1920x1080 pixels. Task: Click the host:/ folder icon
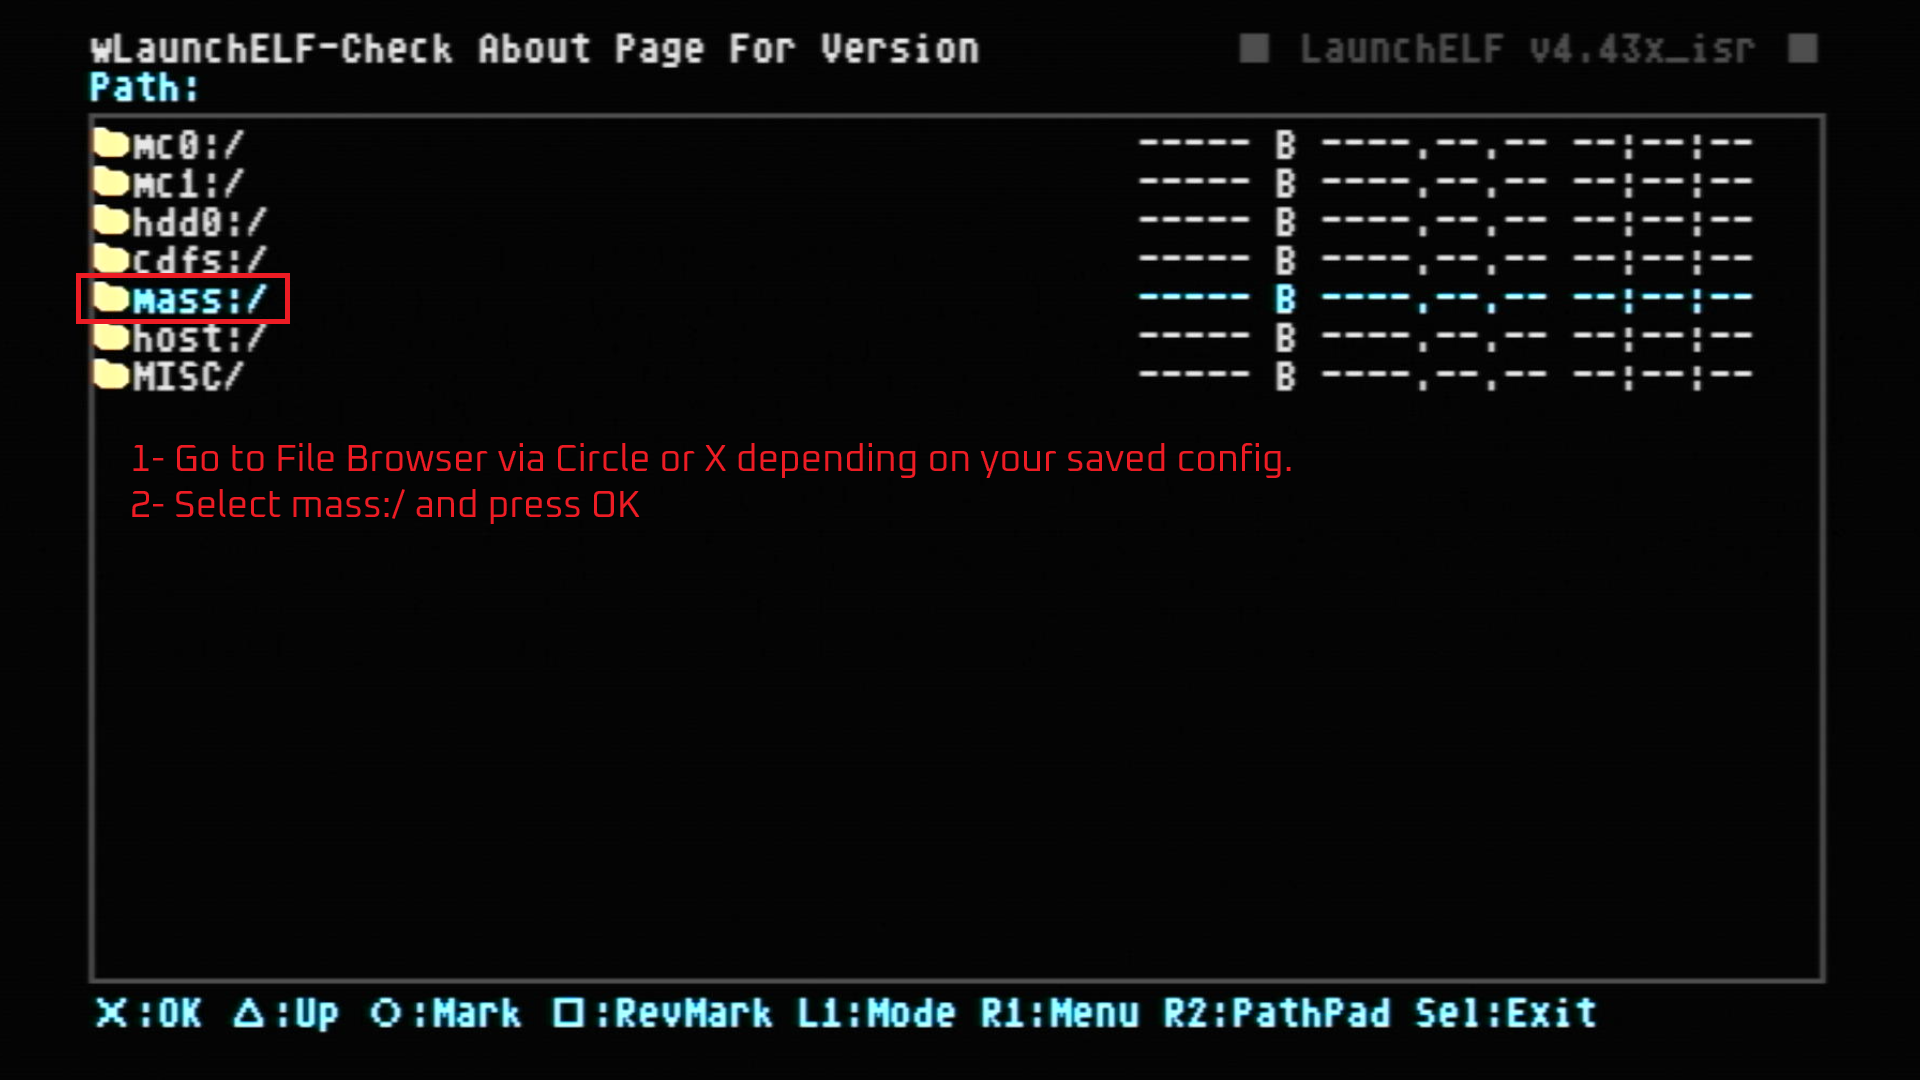click(x=112, y=337)
